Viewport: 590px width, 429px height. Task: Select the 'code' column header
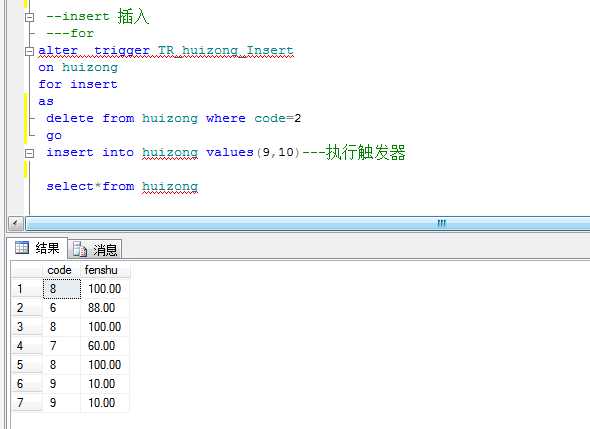[61, 270]
